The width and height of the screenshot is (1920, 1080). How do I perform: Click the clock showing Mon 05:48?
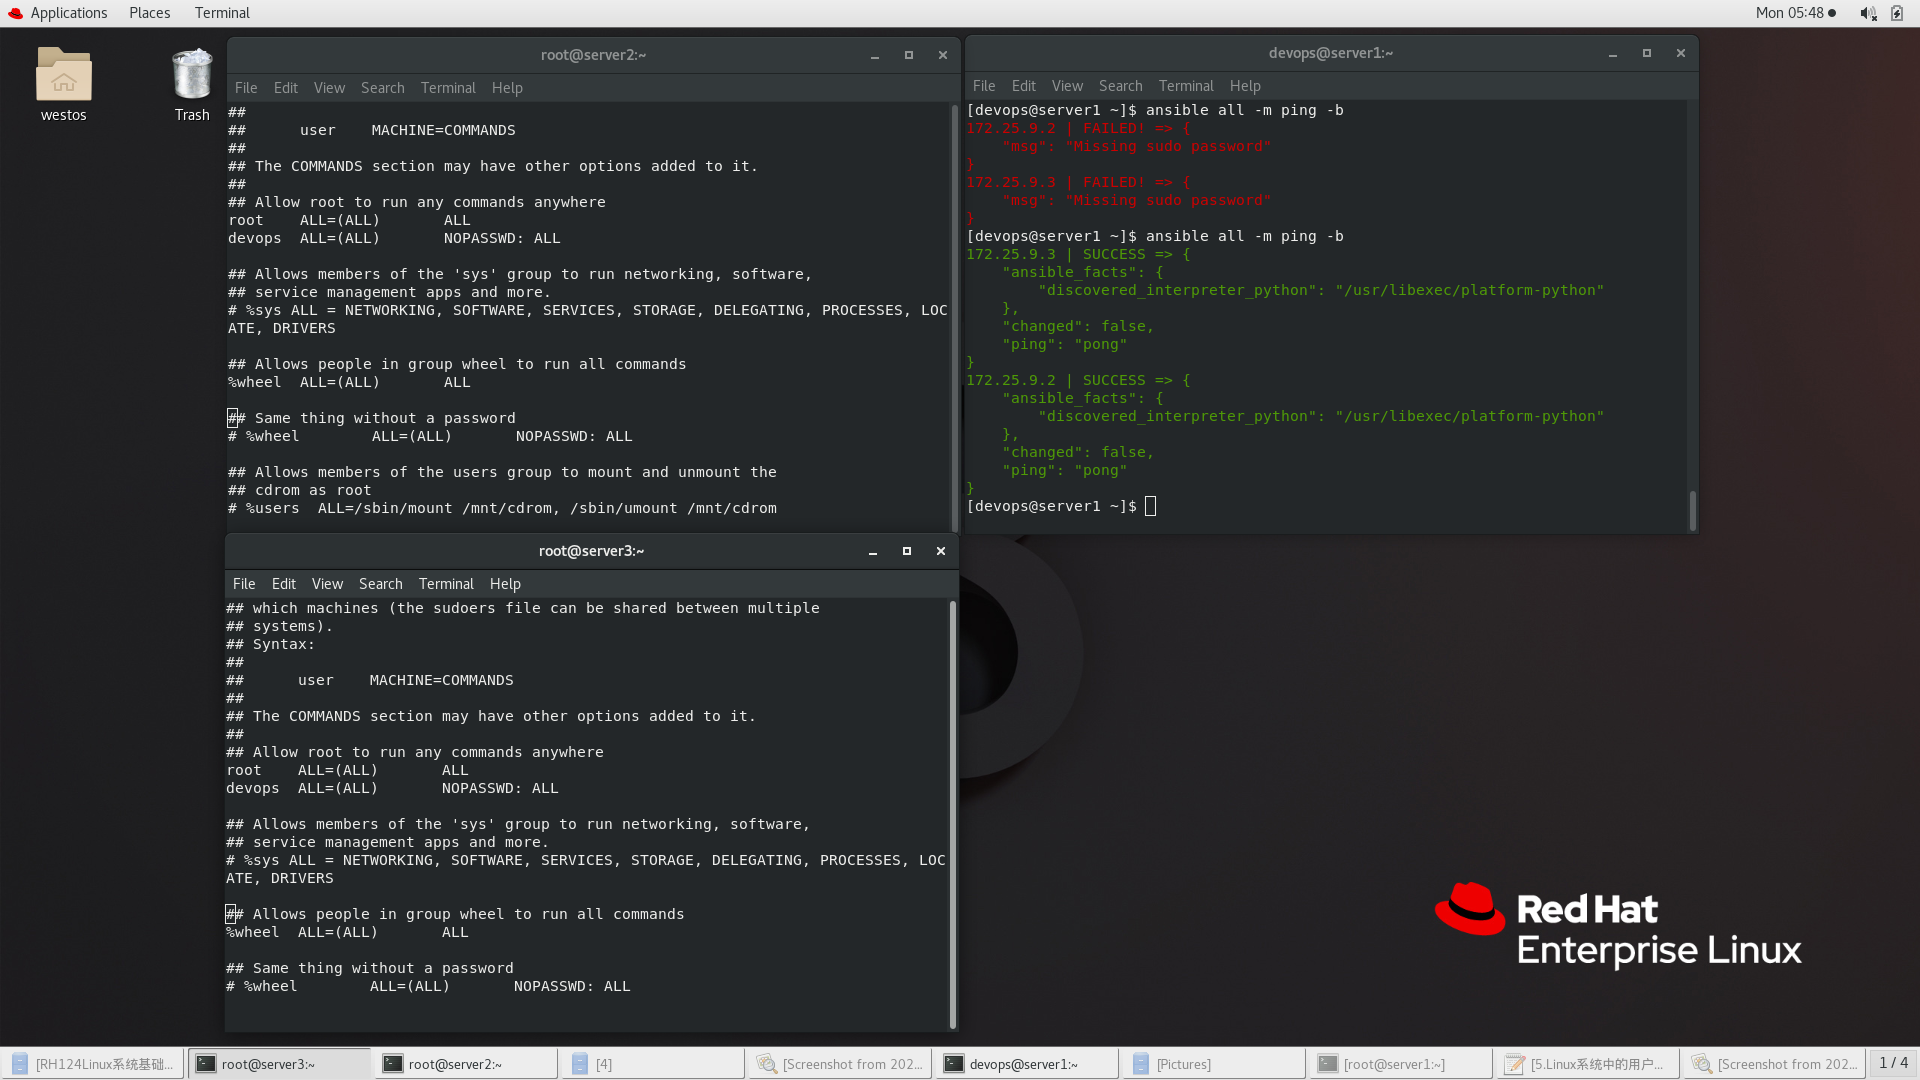[1789, 13]
